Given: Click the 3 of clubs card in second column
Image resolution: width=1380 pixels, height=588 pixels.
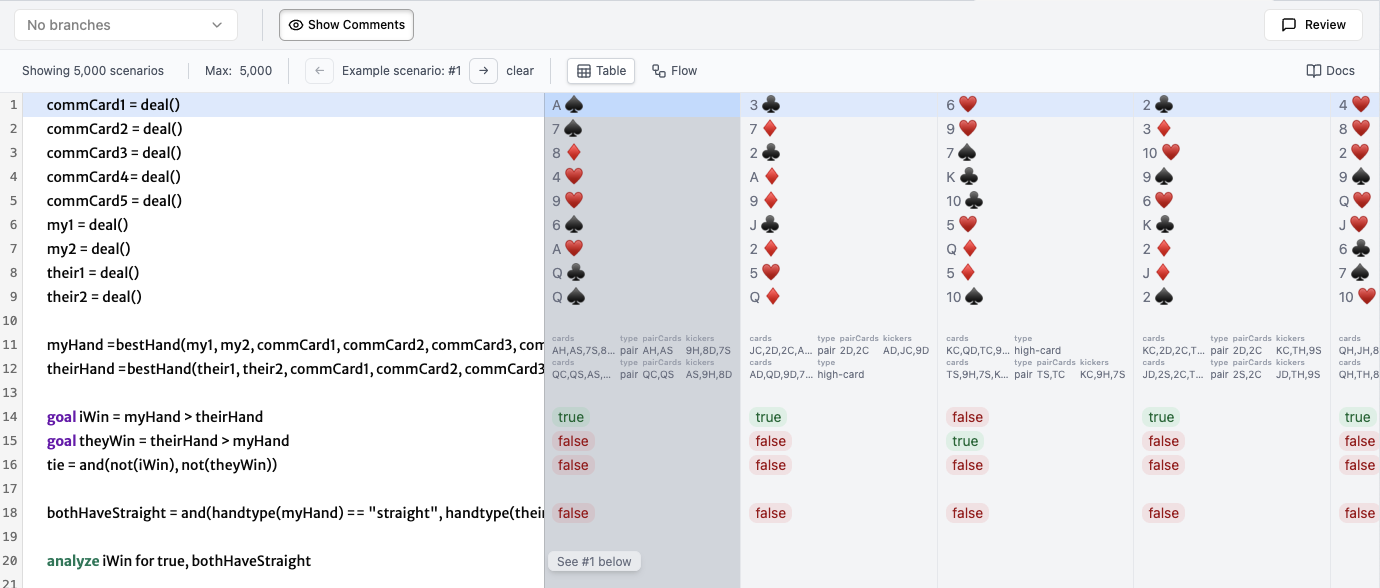Looking at the screenshot, I should tap(765, 105).
